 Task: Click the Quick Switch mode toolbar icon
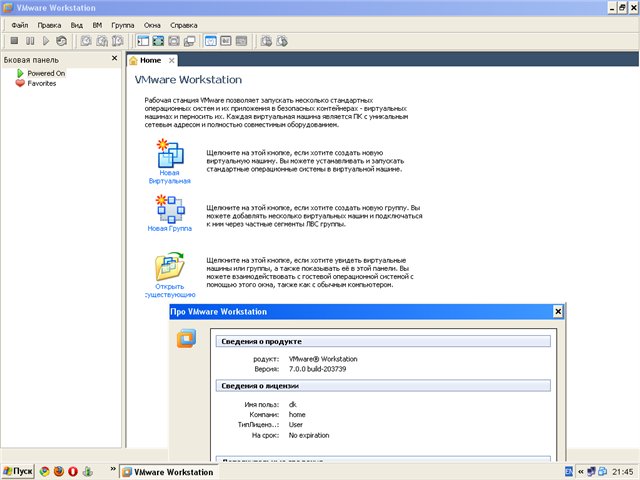point(174,41)
